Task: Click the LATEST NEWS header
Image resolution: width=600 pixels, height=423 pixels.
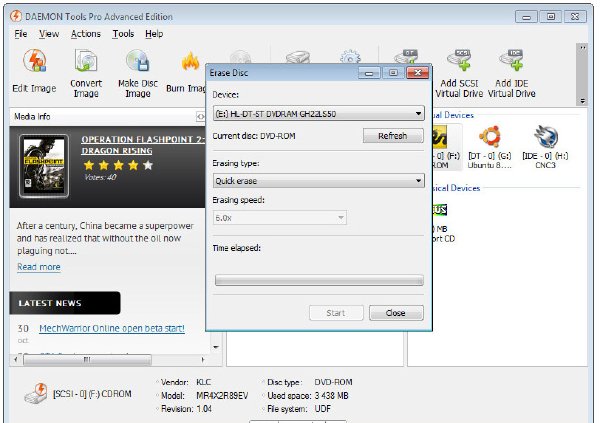Action: (65, 303)
